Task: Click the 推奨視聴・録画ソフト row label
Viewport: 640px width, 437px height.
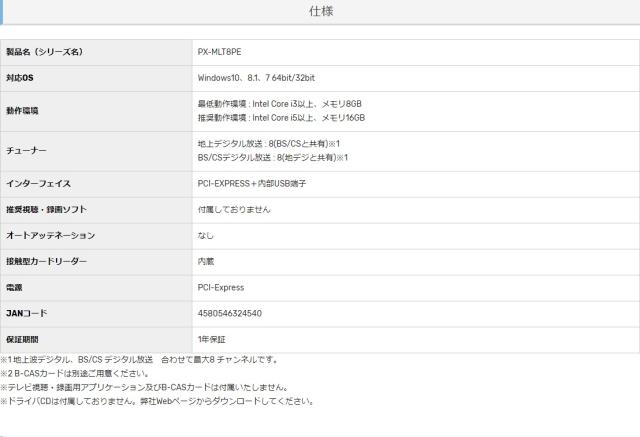Action: tap(46, 210)
